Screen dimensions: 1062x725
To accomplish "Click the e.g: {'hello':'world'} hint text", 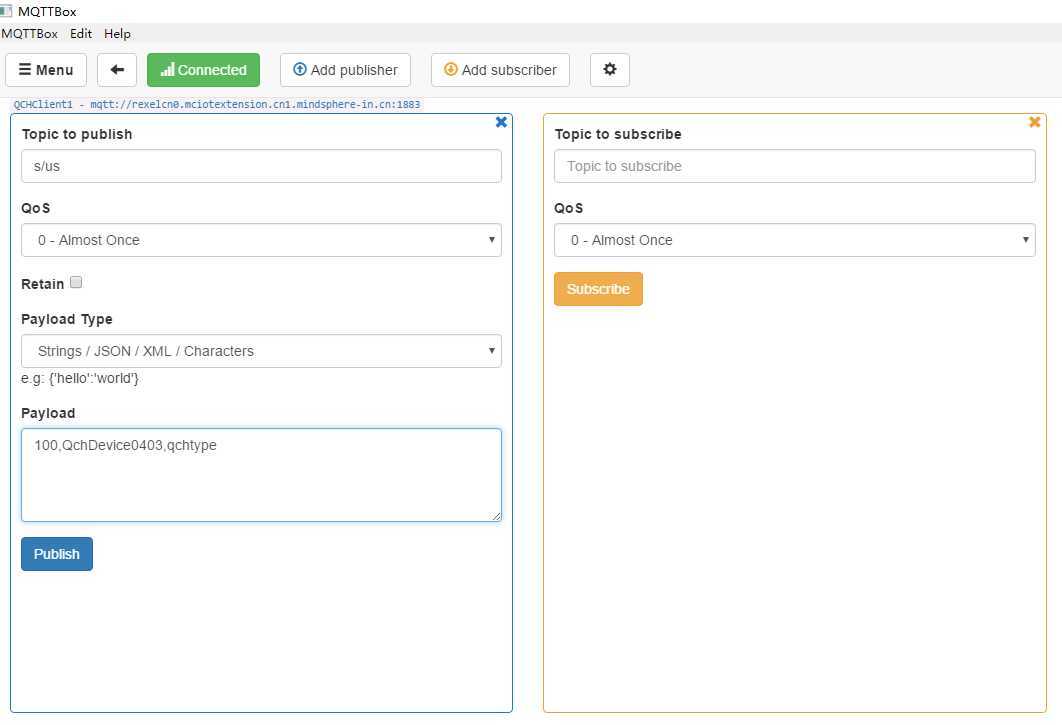I will click(x=80, y=379).
